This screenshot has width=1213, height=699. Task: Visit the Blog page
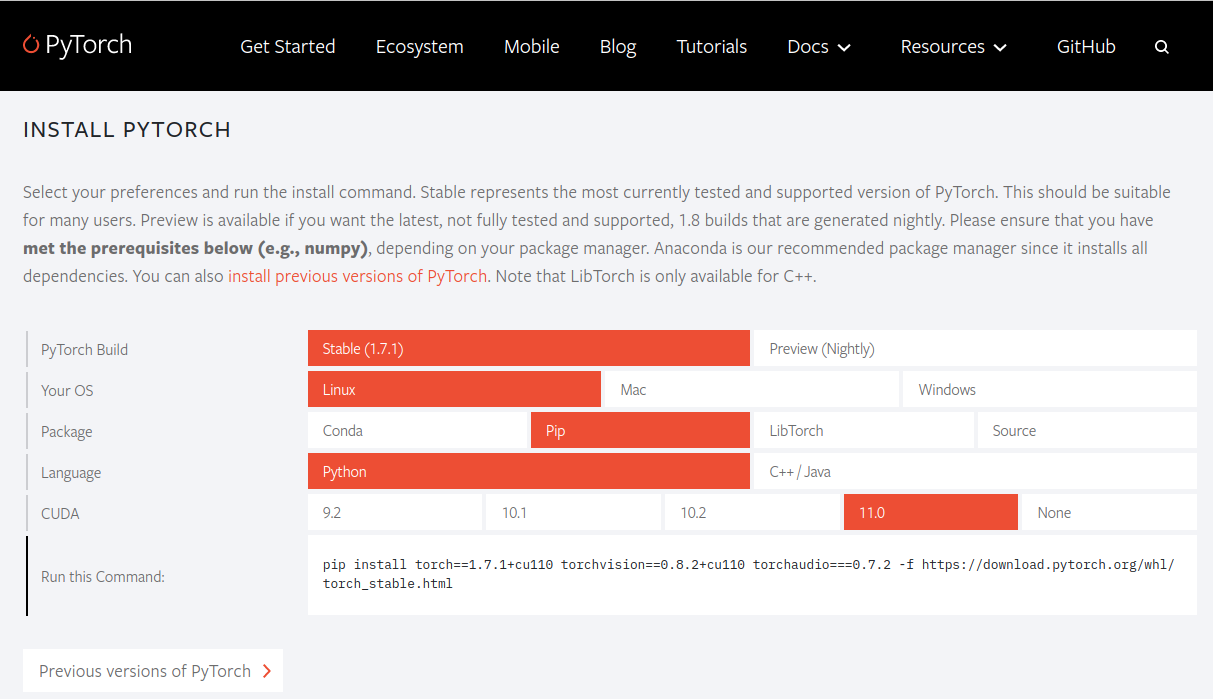point(618,46)
